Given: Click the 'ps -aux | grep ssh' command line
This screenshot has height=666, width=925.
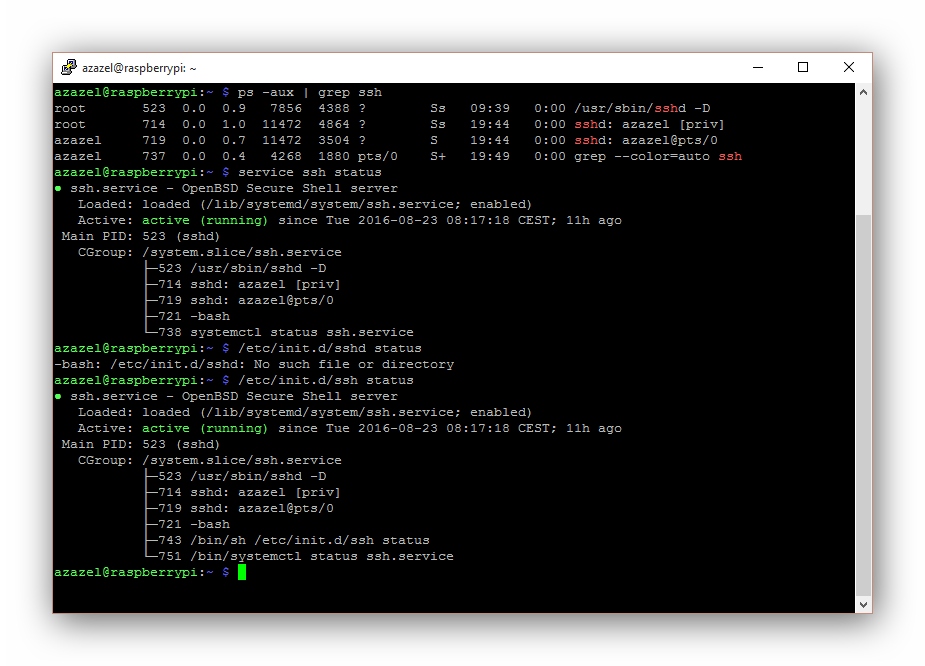Looking at the screenshot, I should pyautogui.click(x=309, y=92).
